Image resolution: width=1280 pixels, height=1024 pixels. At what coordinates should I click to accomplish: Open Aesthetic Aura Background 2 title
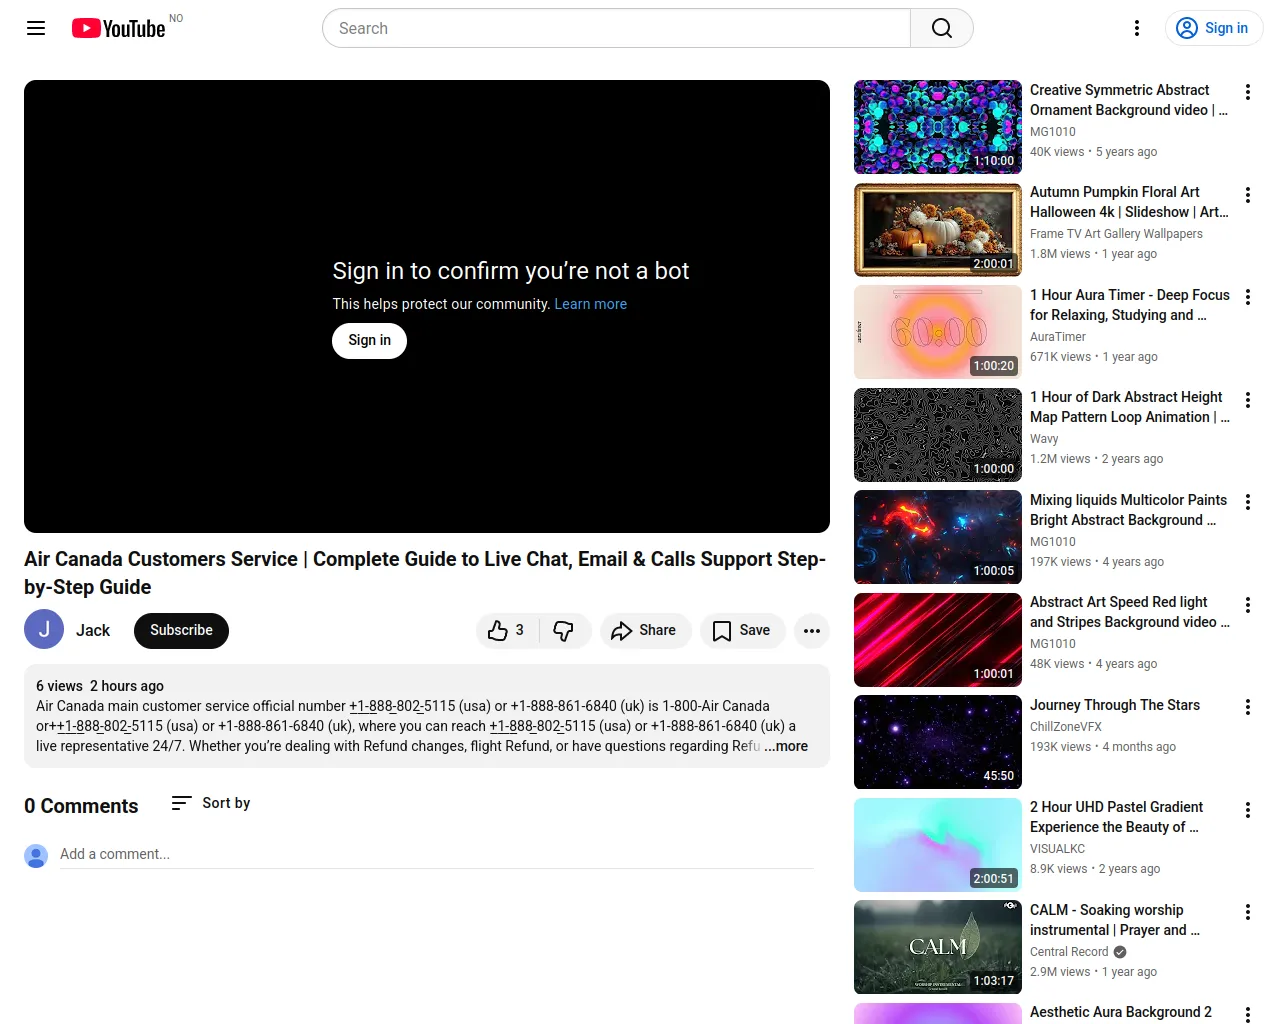coord(1121,1012)
